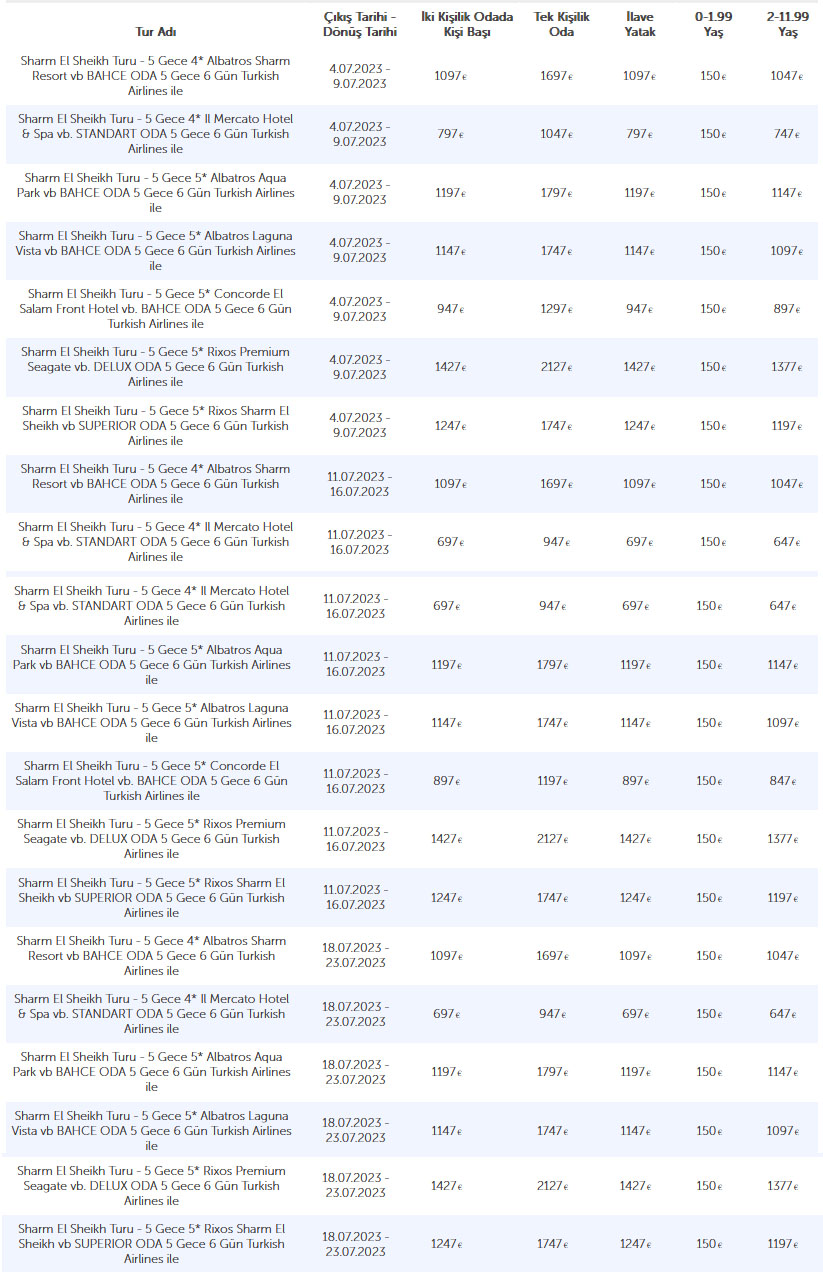Viewport: 823px width, 1287px height.
Task: Select Albatros Aqua Park tour departing 11.07.2023
Action: click(x=155, y=665)
